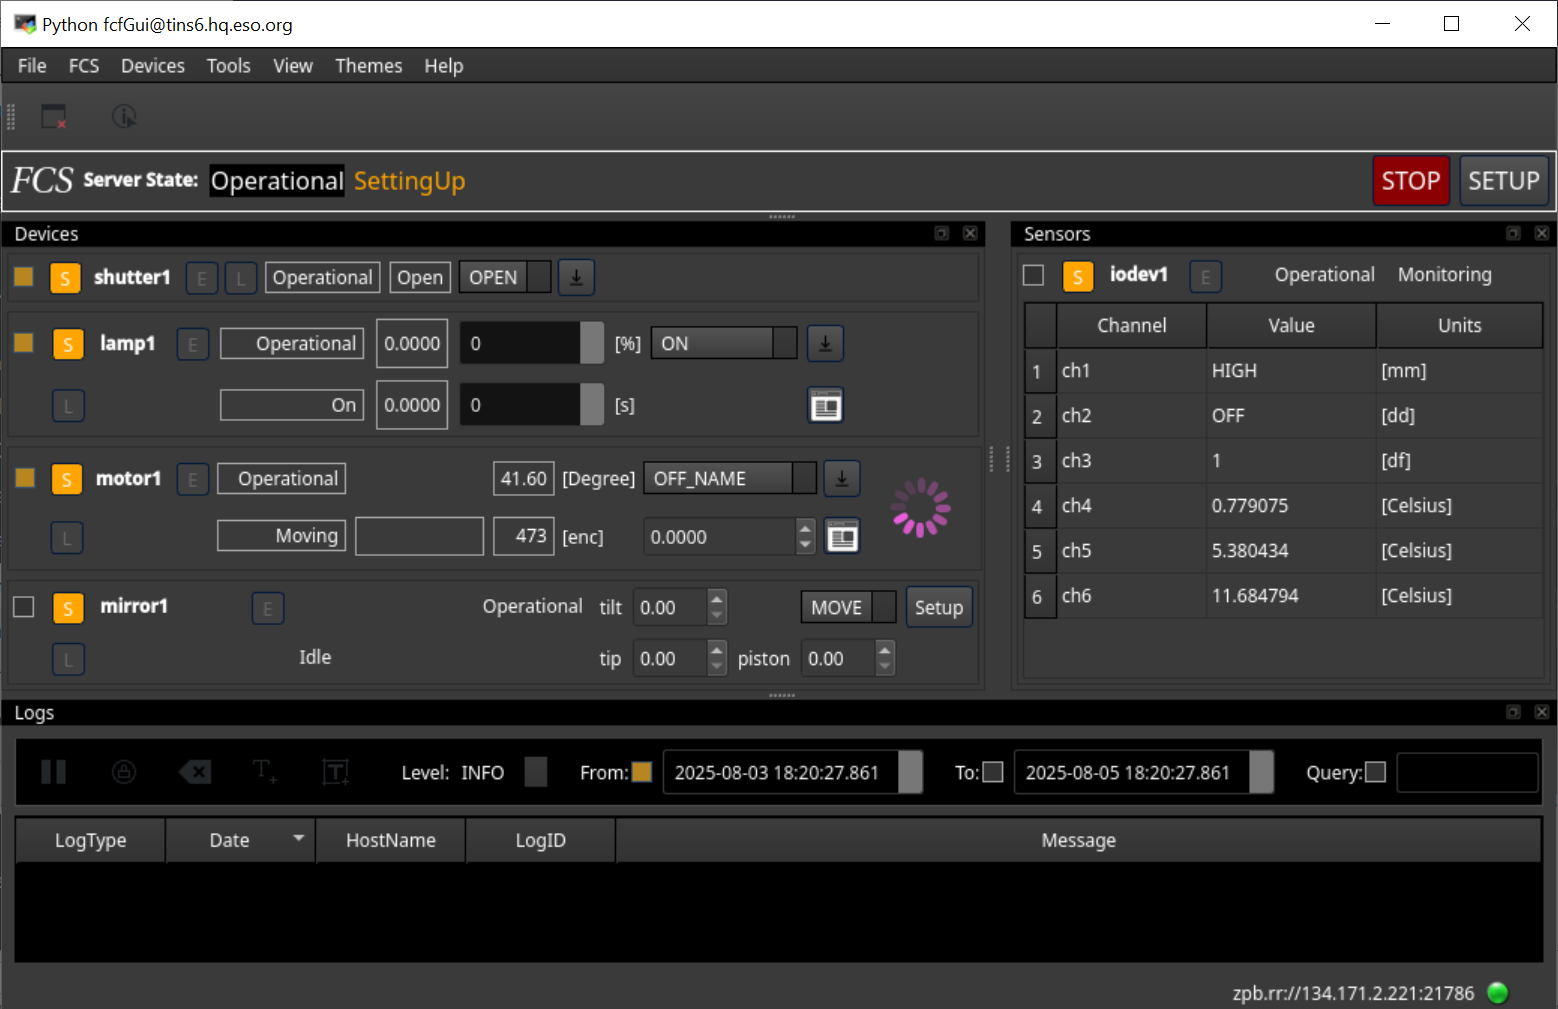Click the mirror1 Setup button

pos(938,608)
